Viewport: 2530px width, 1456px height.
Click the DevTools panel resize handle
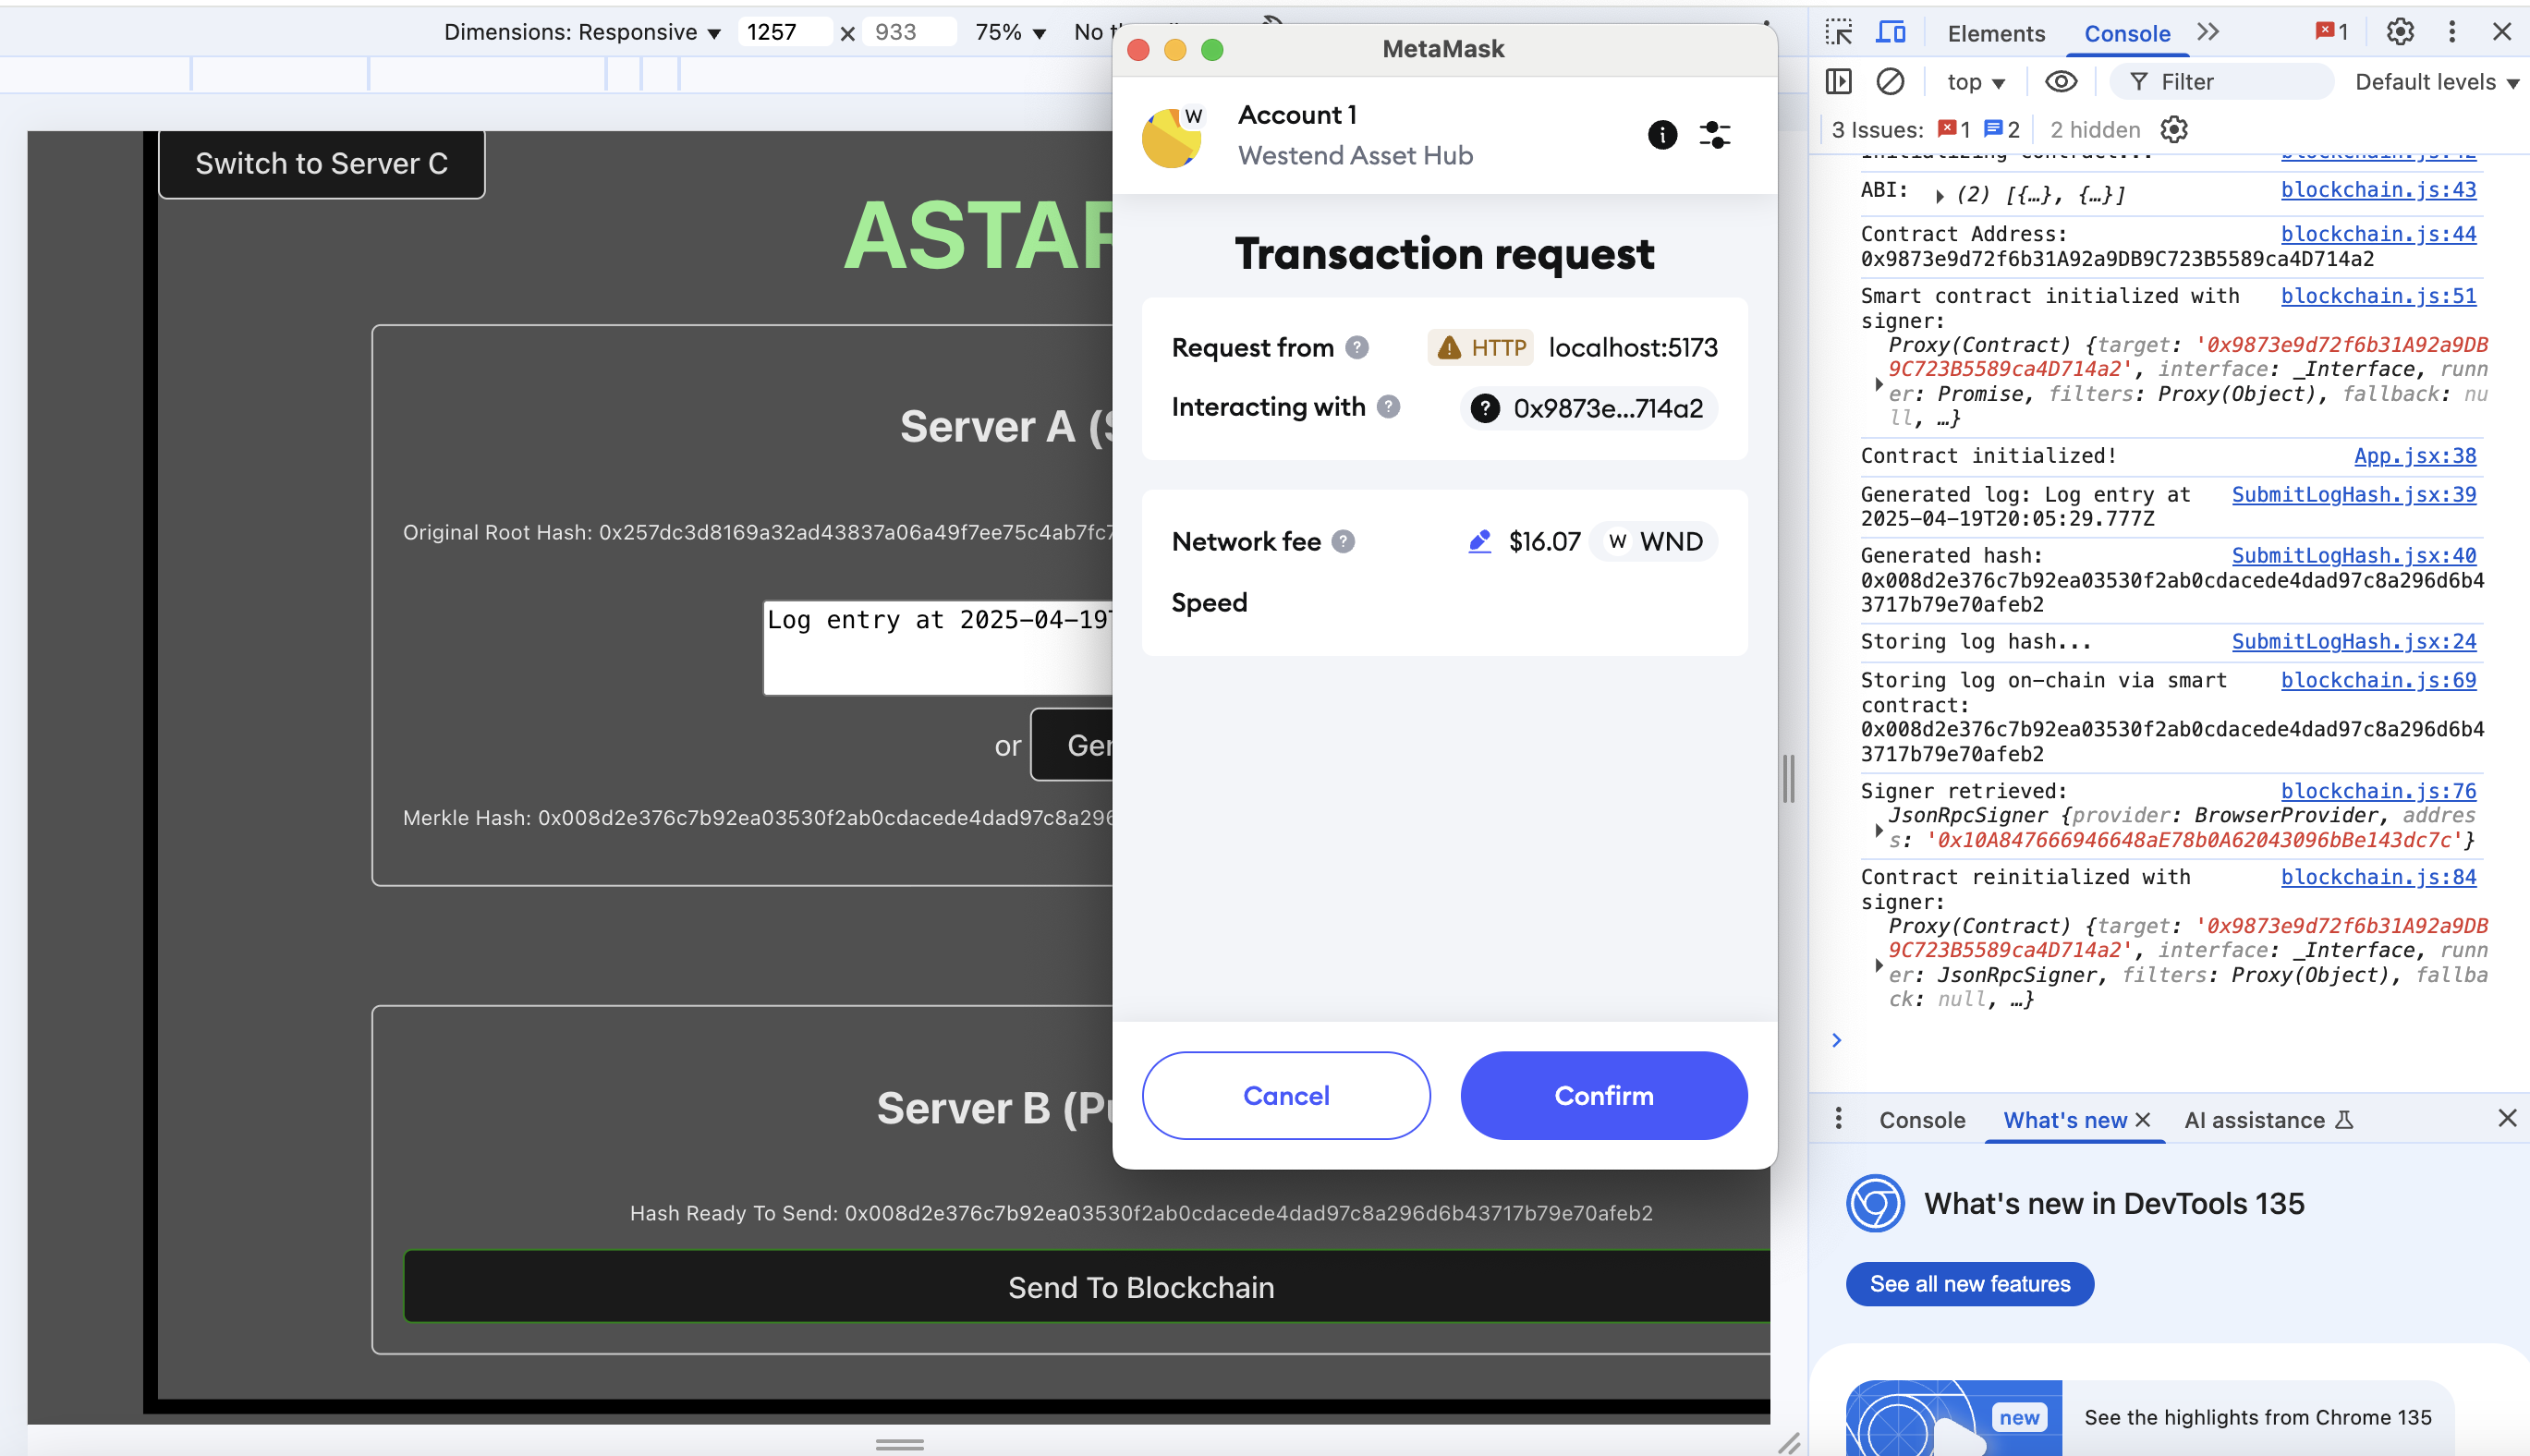(x=1789, y=779)
